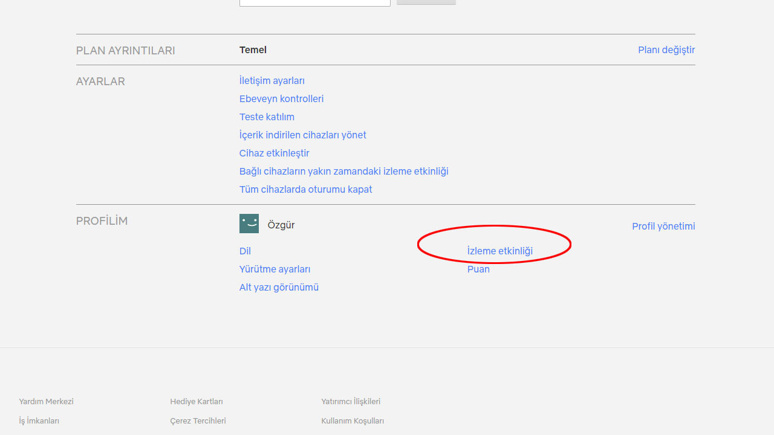The image size is (774, 435).
Task: Click the Özgür profile avatar icon
Action: [x=249, y=224]
